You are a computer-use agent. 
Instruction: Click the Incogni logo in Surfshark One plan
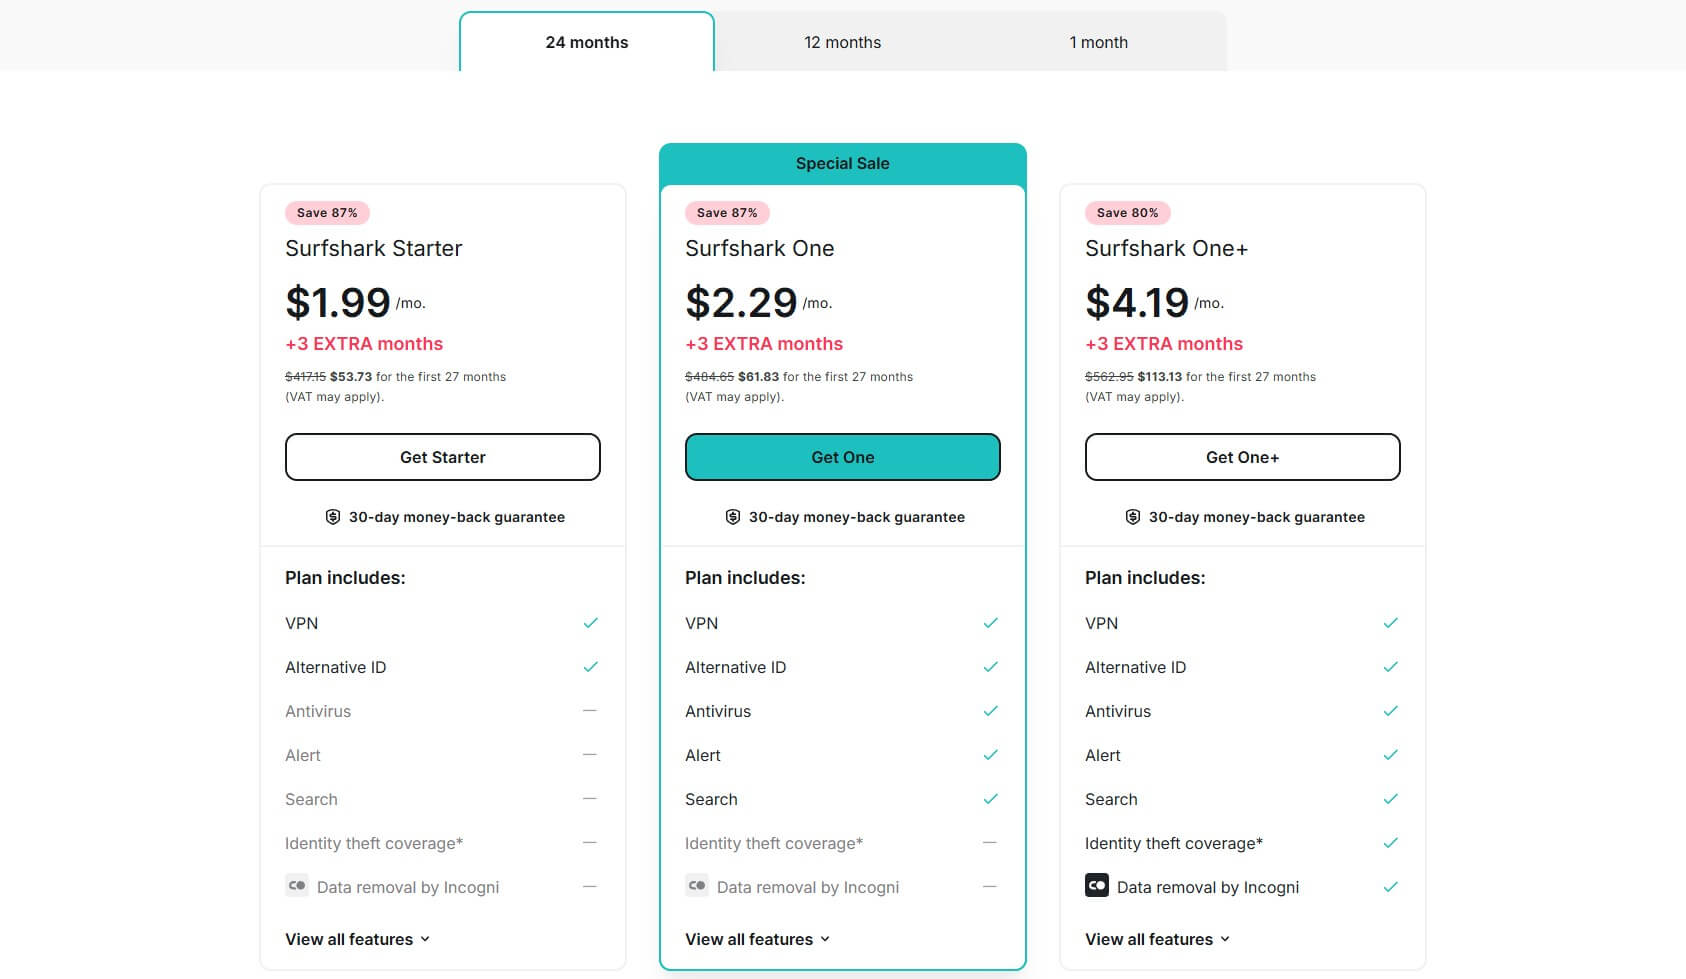click(x=696, y=886)
